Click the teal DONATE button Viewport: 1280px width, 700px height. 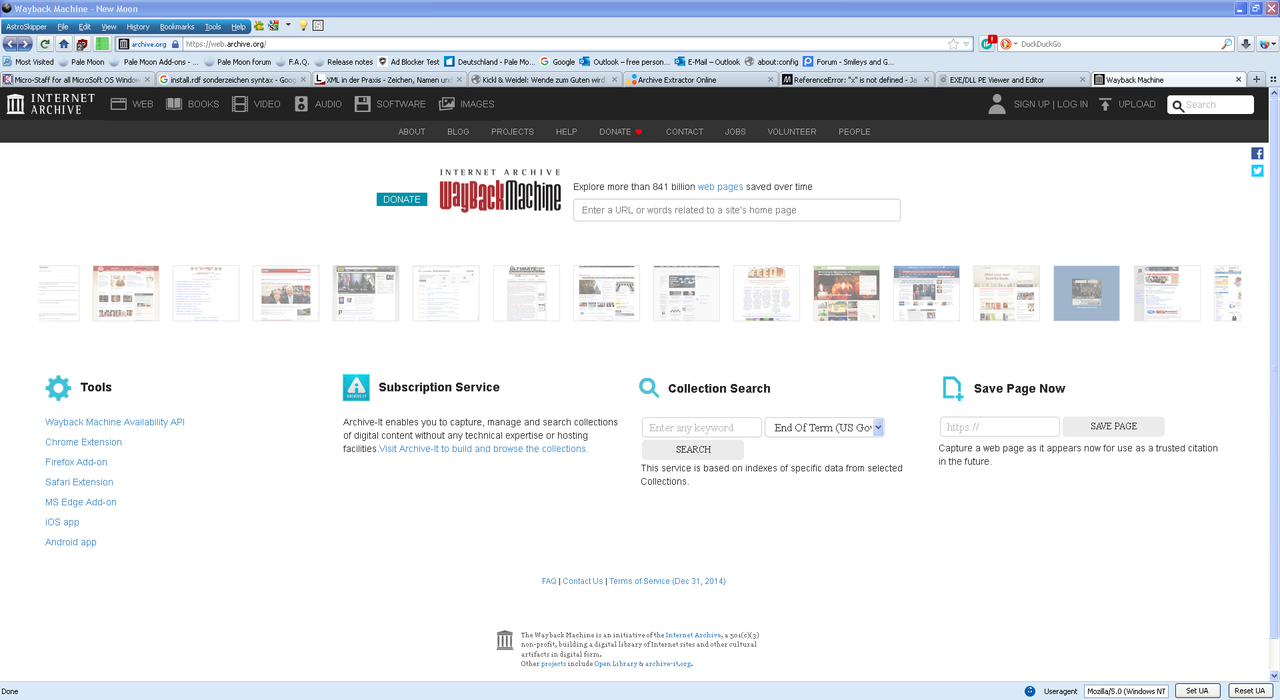click(x=402, y=199)
